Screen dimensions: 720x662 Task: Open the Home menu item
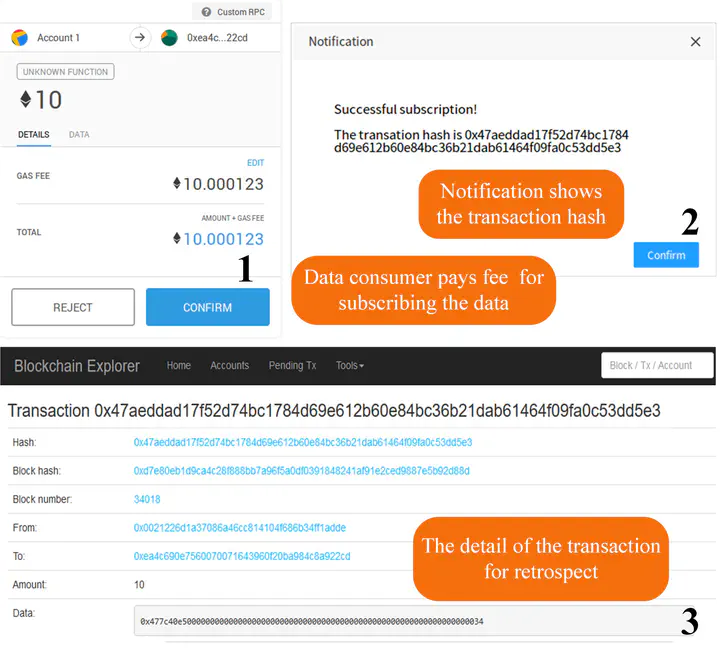(x=179, y=366)
